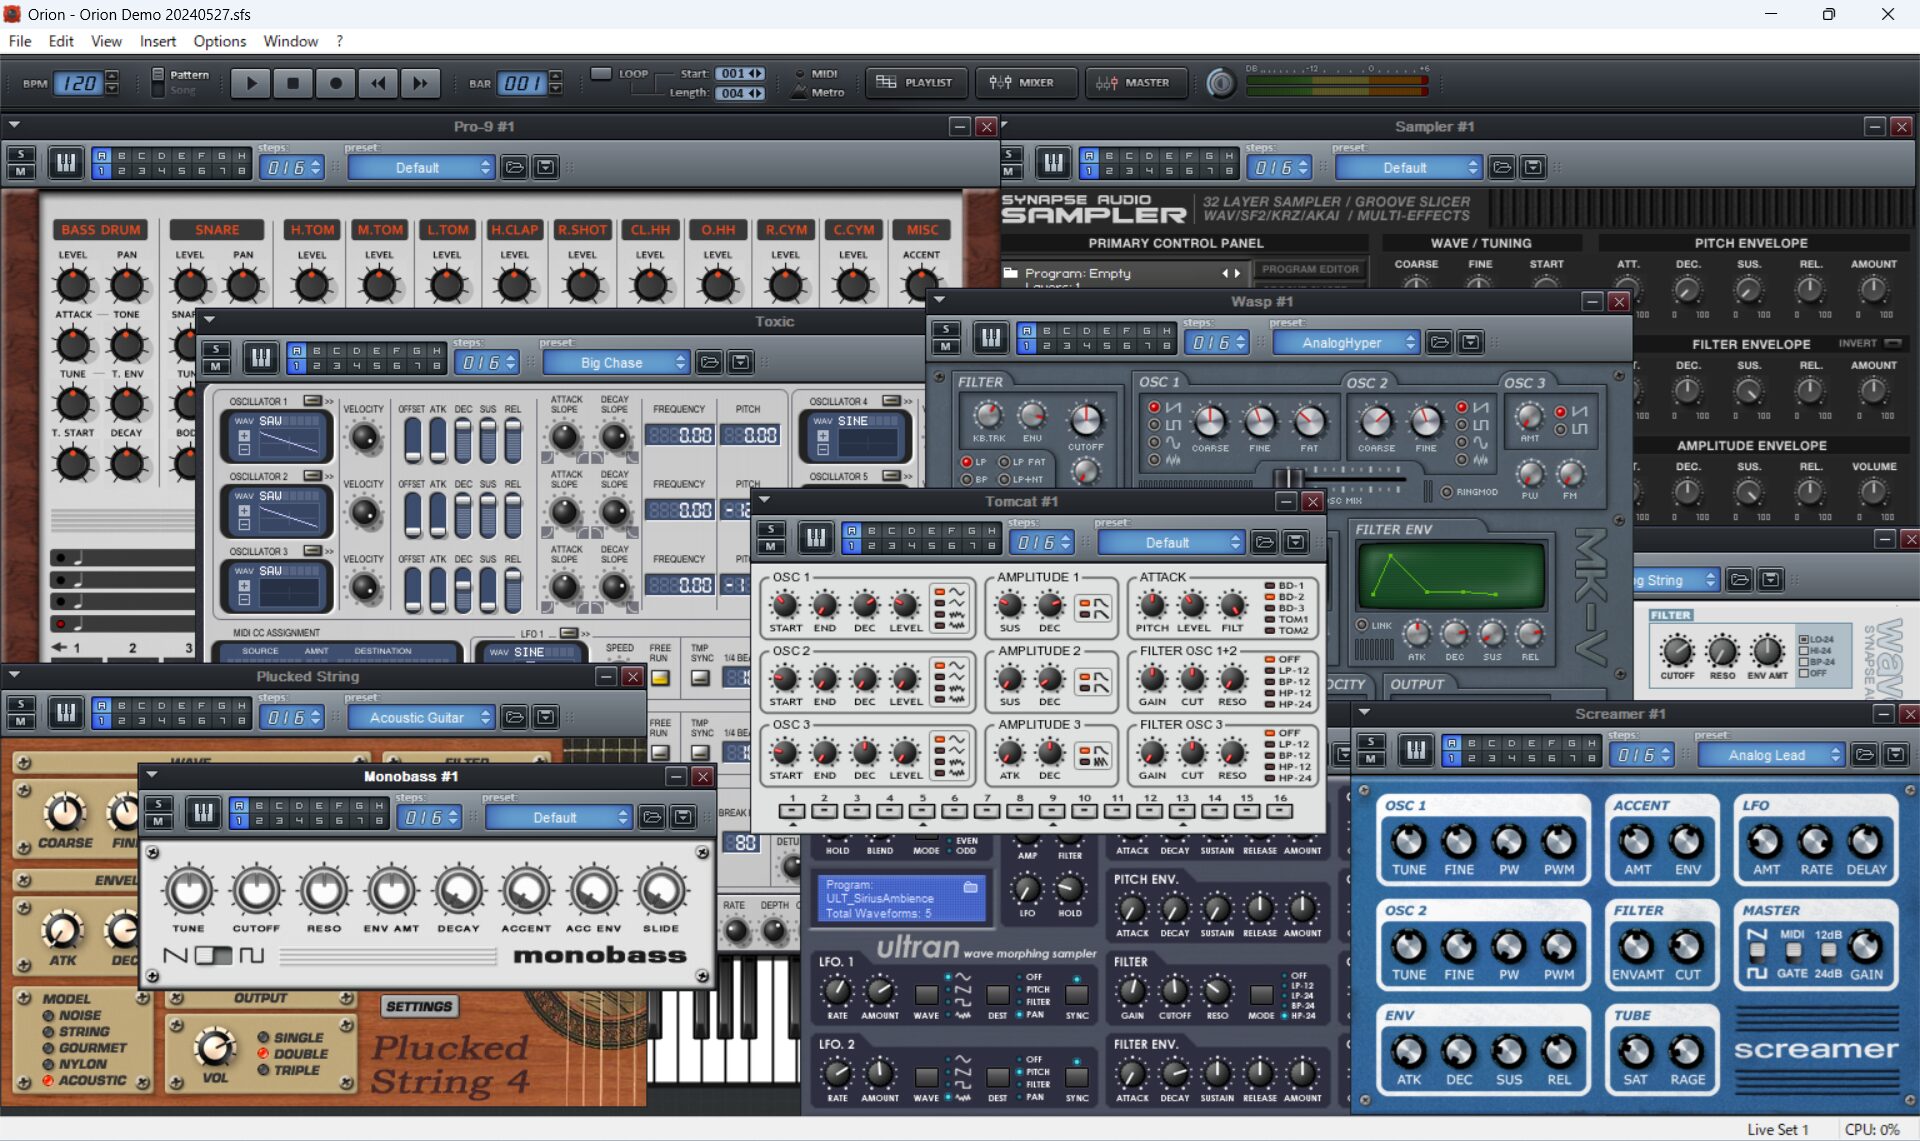Screen dimensions: 1920x1141
Task: Click the BPM tempo field
Action: click(x=80, y=83)
